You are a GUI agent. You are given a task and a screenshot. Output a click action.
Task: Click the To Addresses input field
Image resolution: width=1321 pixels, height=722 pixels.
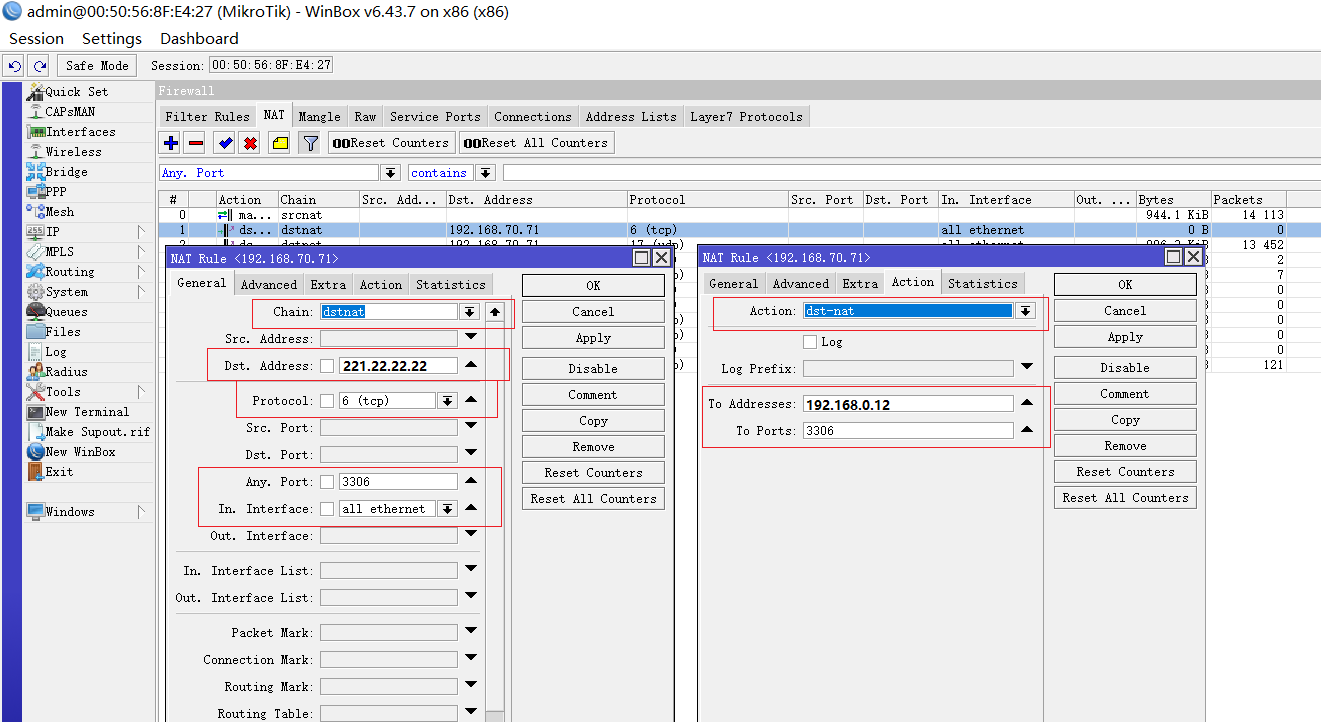click(908, 404)
